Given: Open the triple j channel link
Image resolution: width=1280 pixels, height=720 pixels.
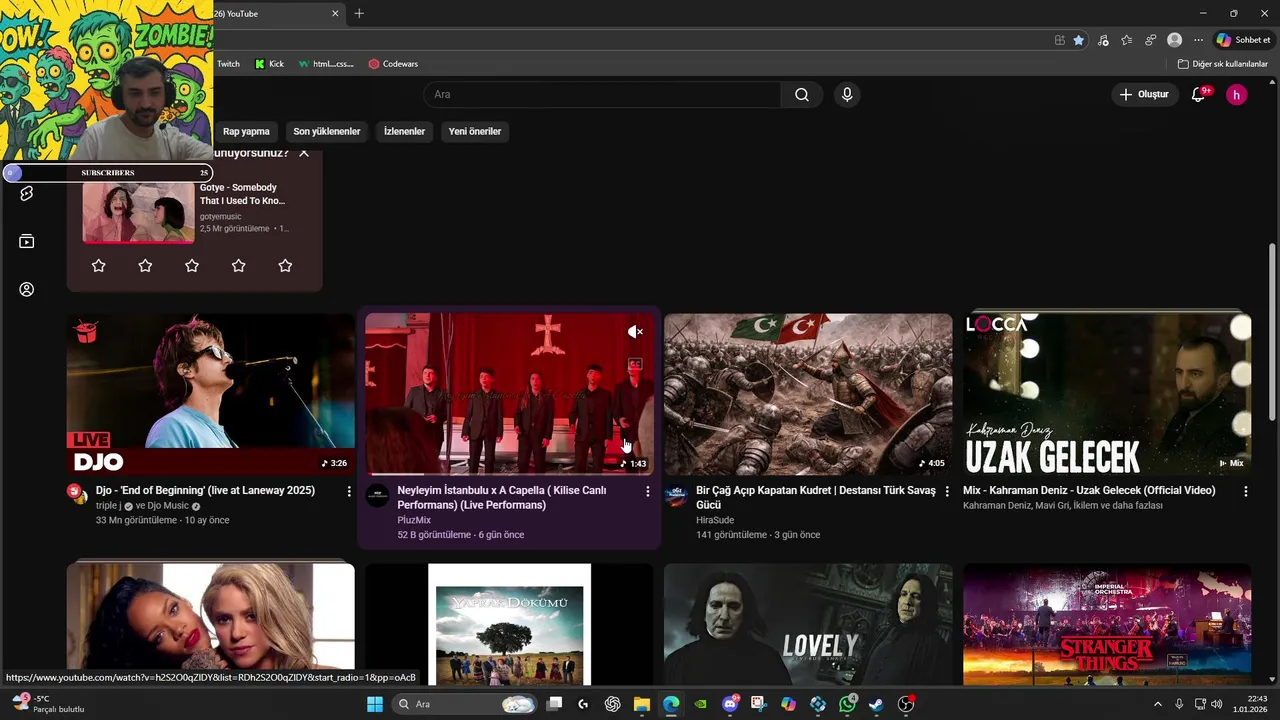Looking at the screenshot, I should [109, 506].
